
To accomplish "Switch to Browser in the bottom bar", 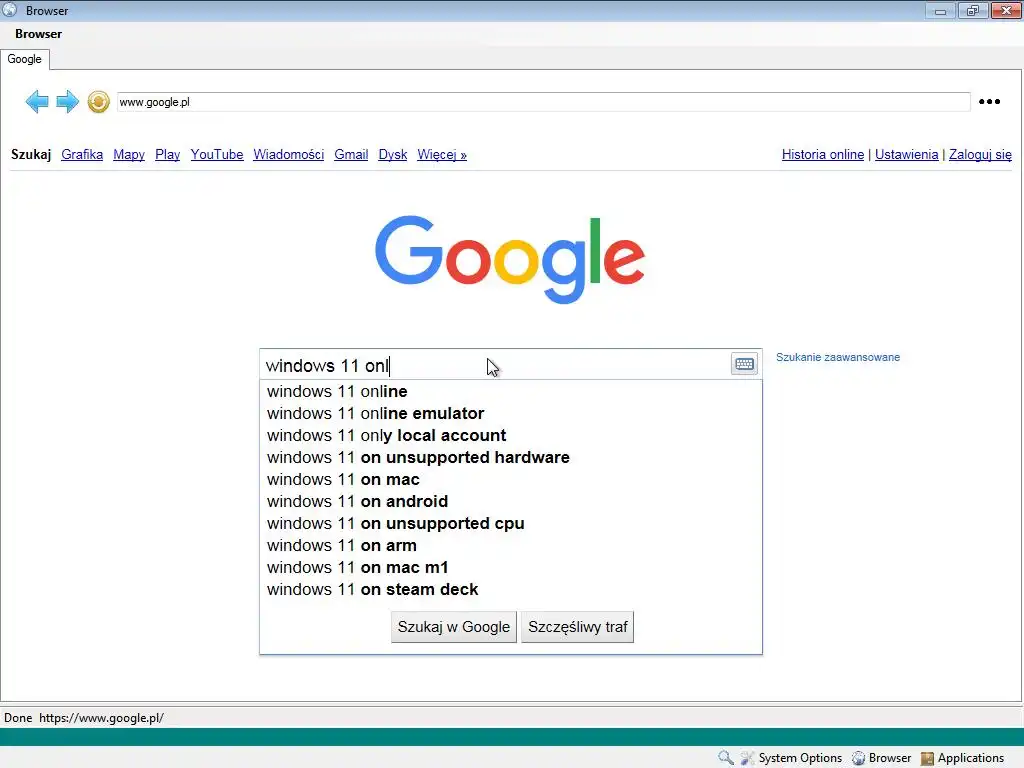I will coord(882,758).
